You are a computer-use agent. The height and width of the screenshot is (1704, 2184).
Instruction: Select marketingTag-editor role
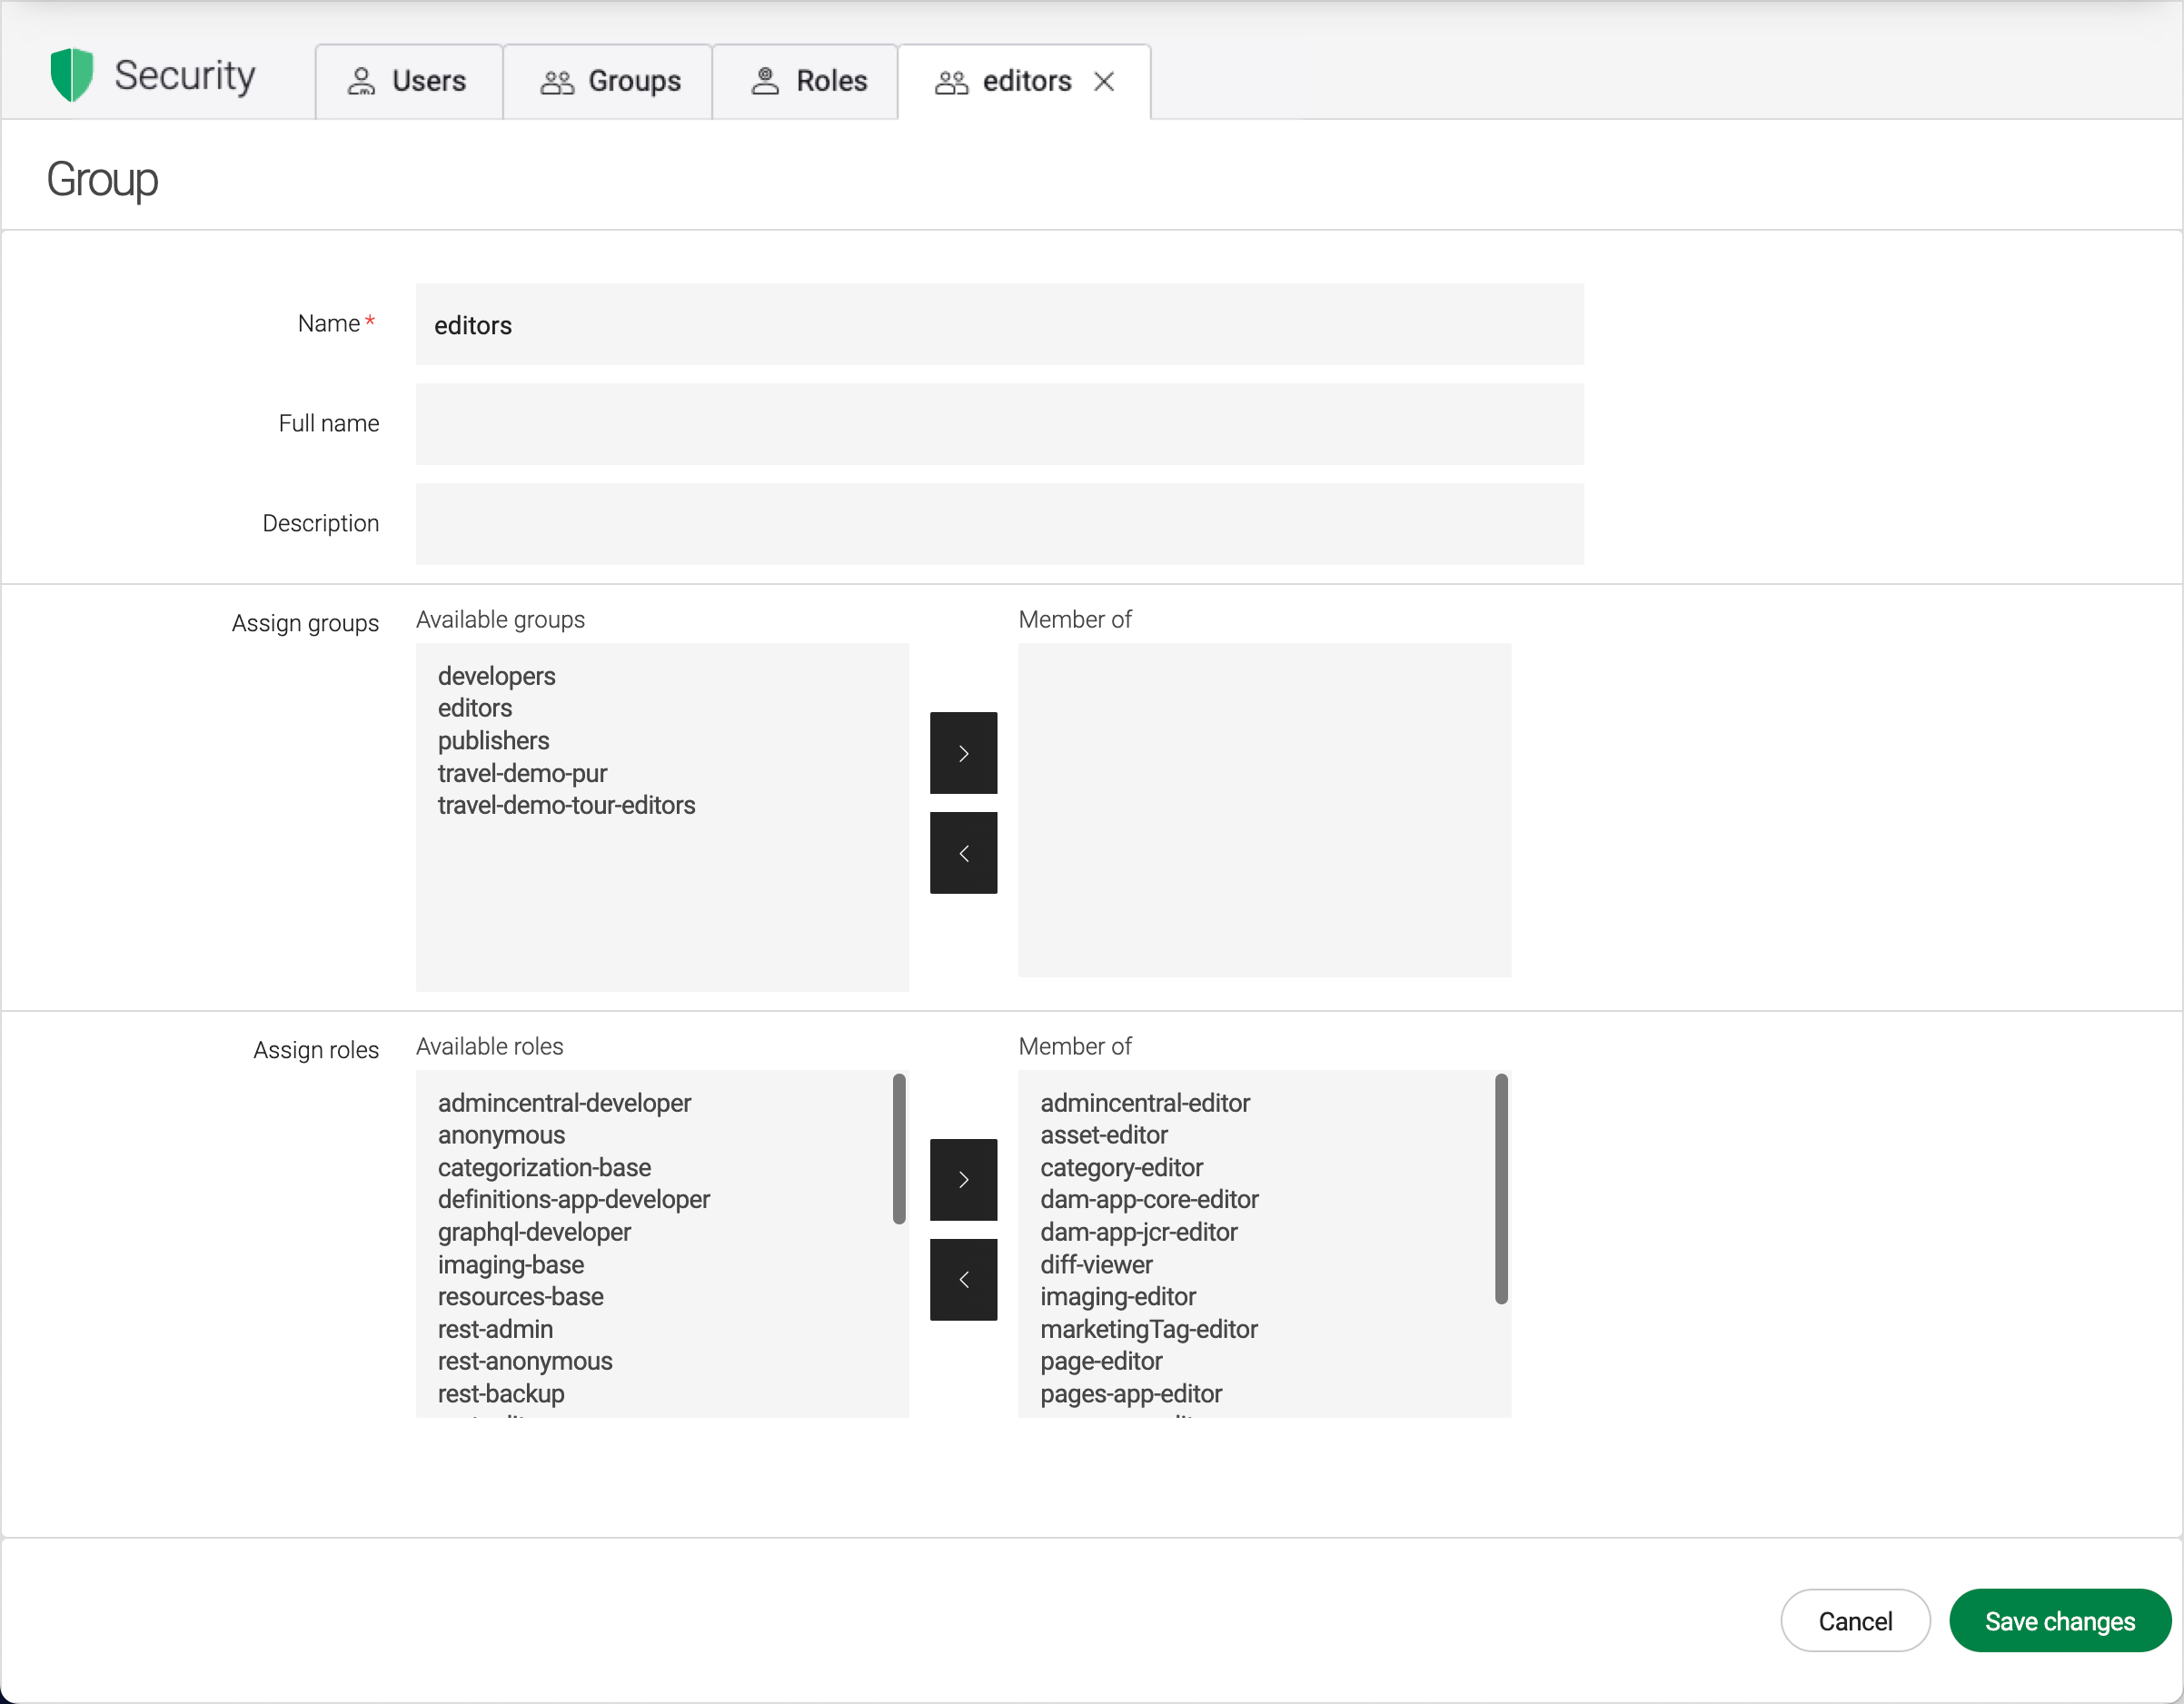(1149, 1329)
